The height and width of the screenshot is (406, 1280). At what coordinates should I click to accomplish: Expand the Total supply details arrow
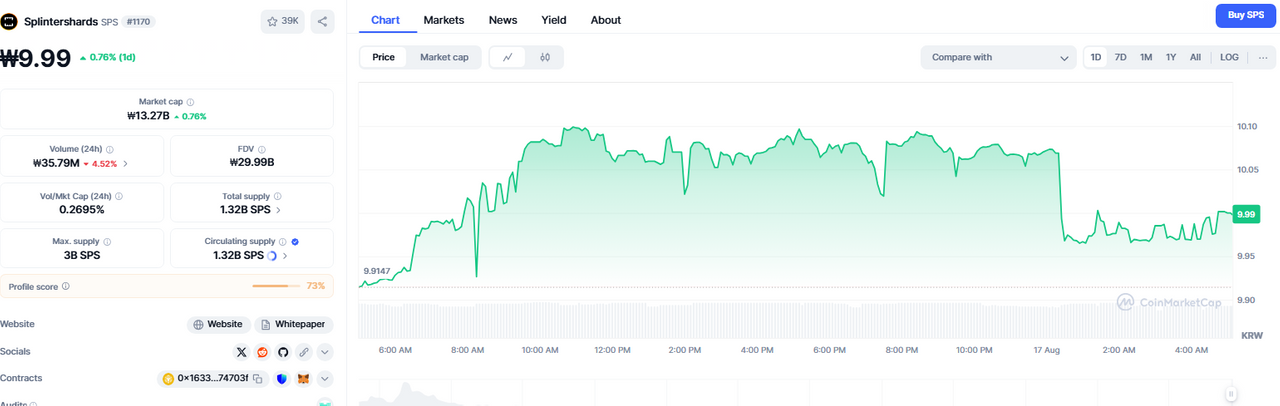click(x=278, y=210)
